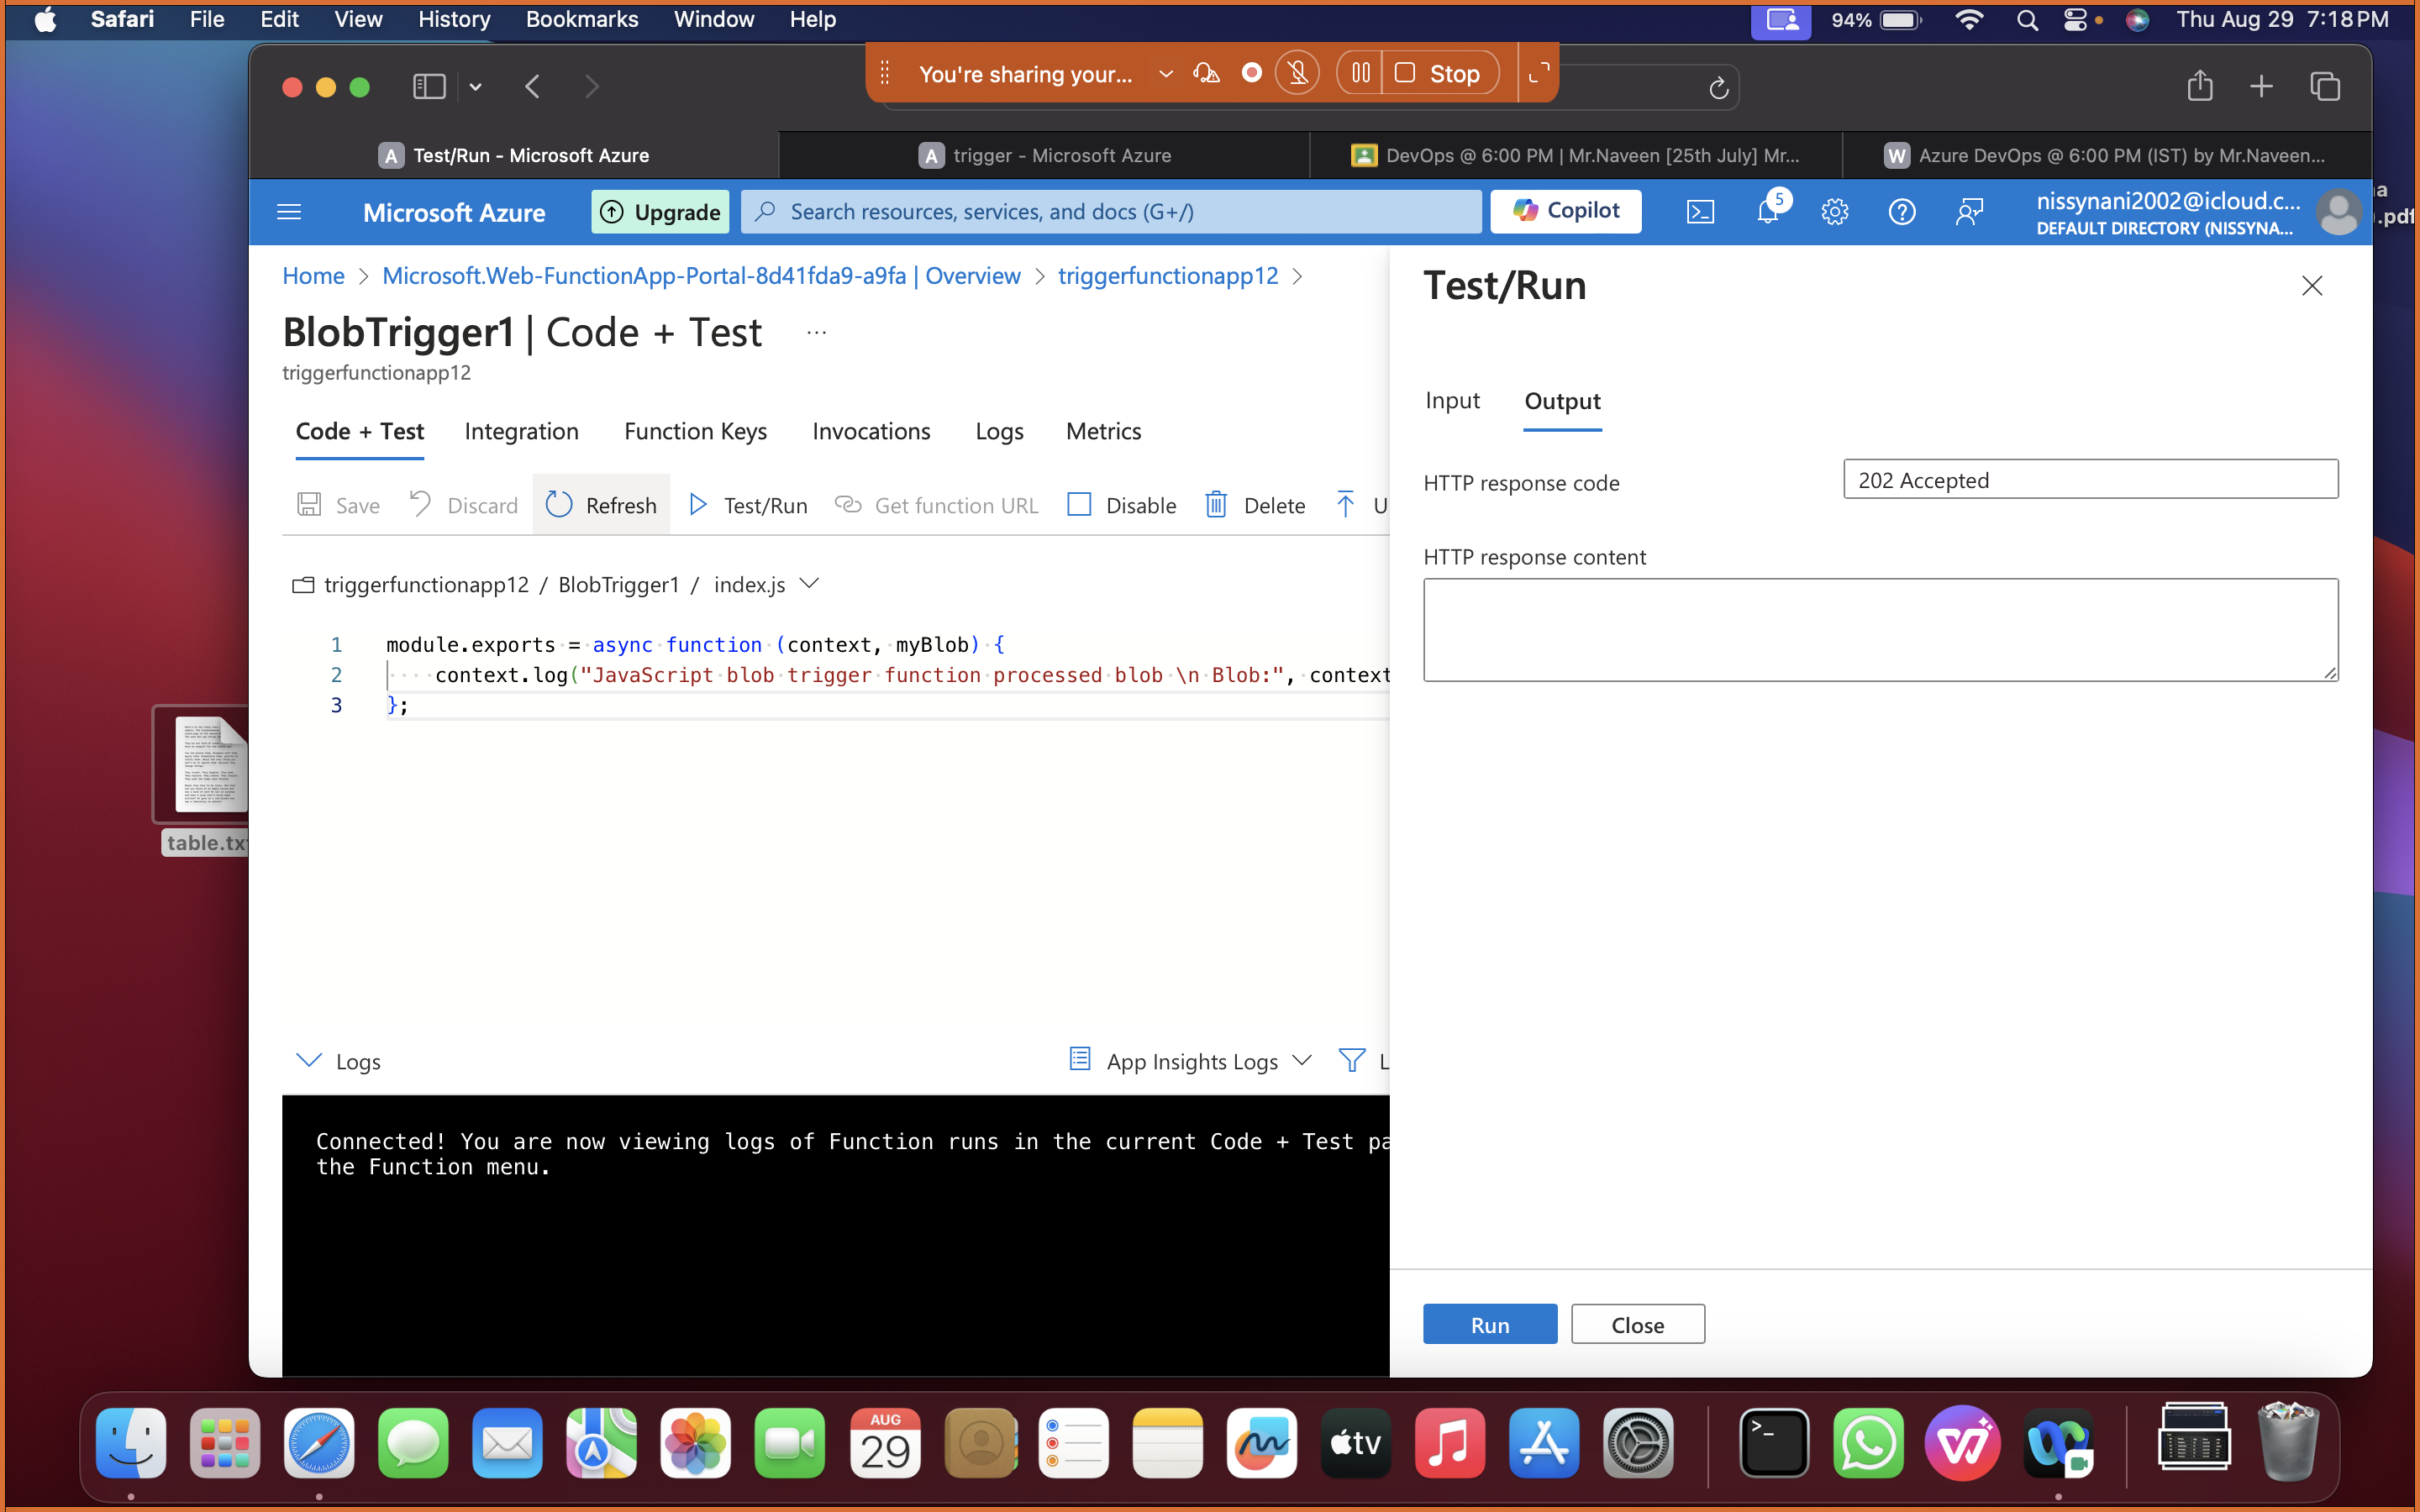The image size is (2420, 1512).
Task: Click the log filter funnel icon
Action: coord(1351,1060)
